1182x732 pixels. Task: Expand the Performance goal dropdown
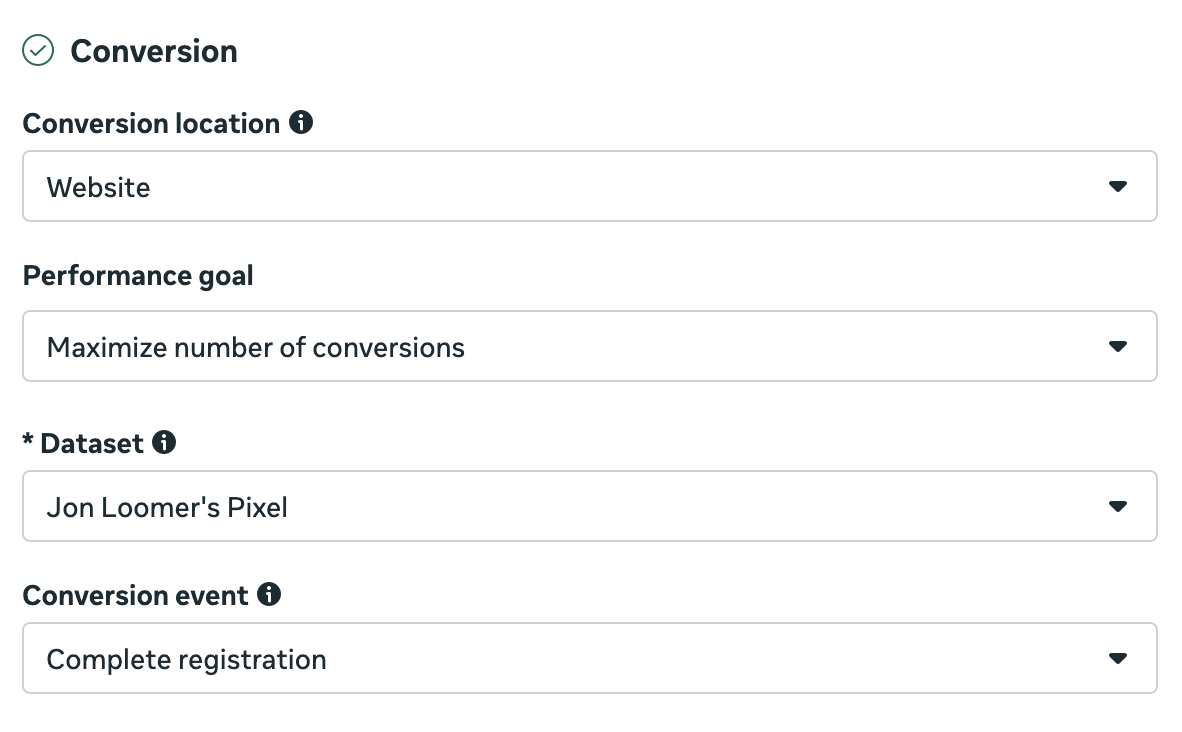[x=589, y=346]
